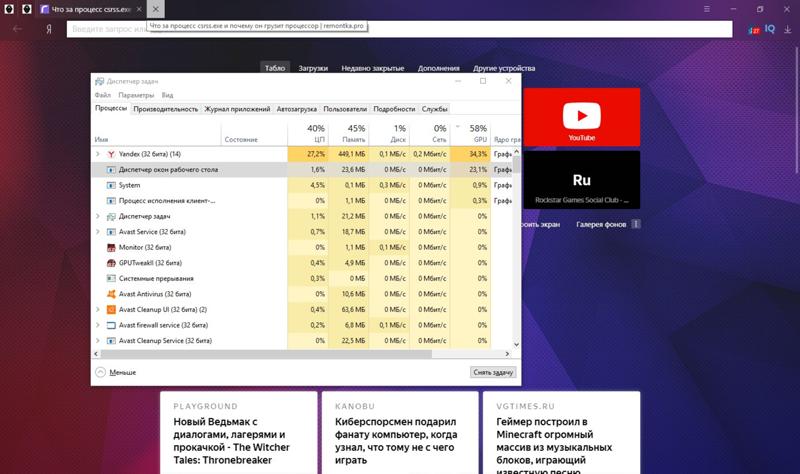This screenshot has height=474, width=800.
Task: Open Загрузки in browser Tableau nav
Action: click(x=313, y=68)
